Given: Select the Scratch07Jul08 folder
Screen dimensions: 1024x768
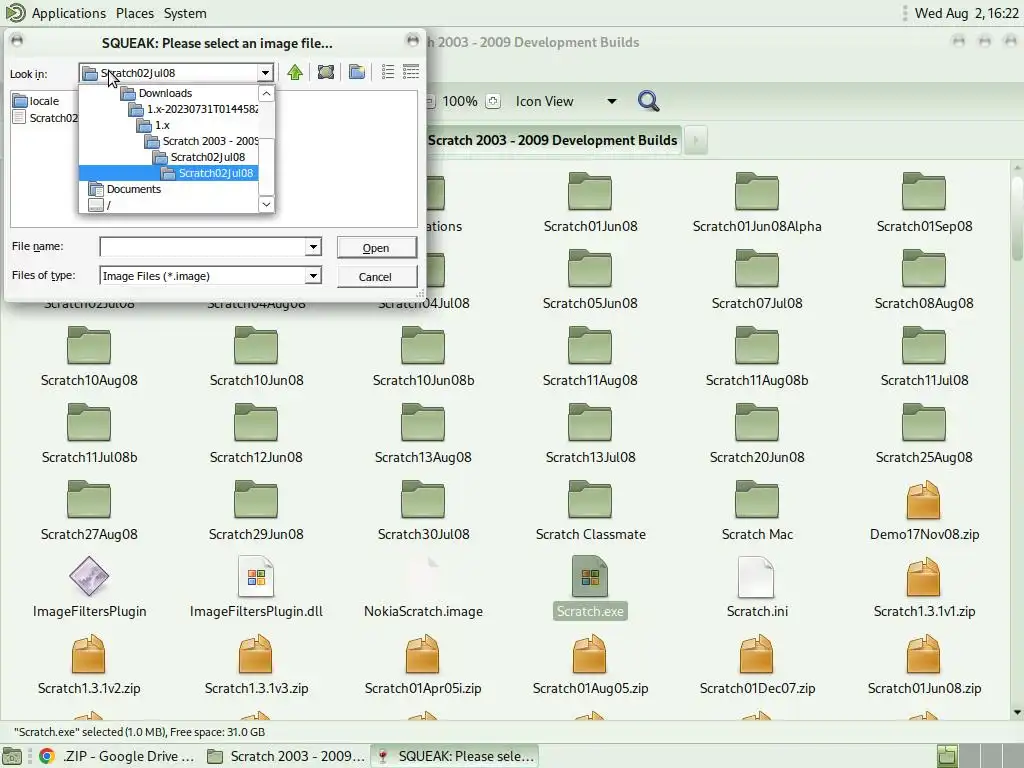Looking at the screenshot, I should point(757,280).
